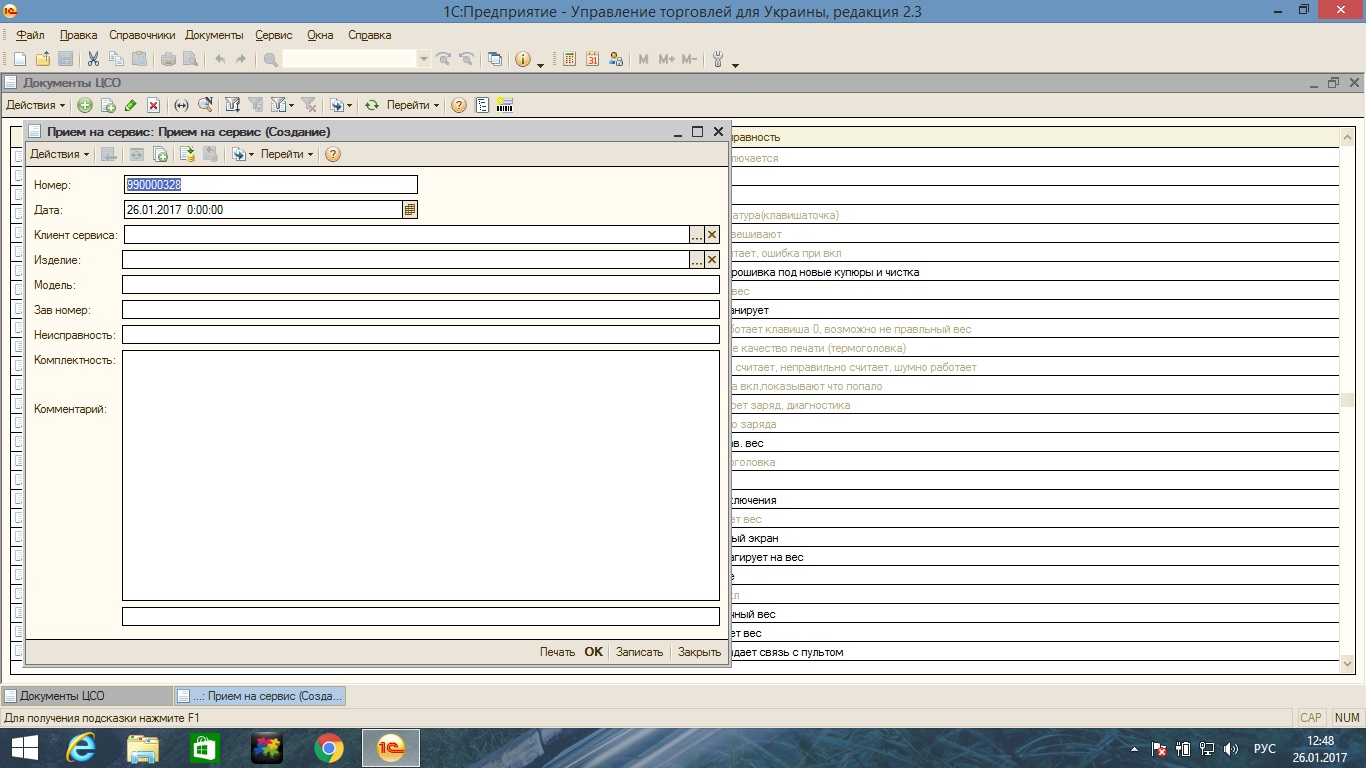Click into the Зав номер input field
This screenshot has height=768, width=1366.
click(421, 310)
